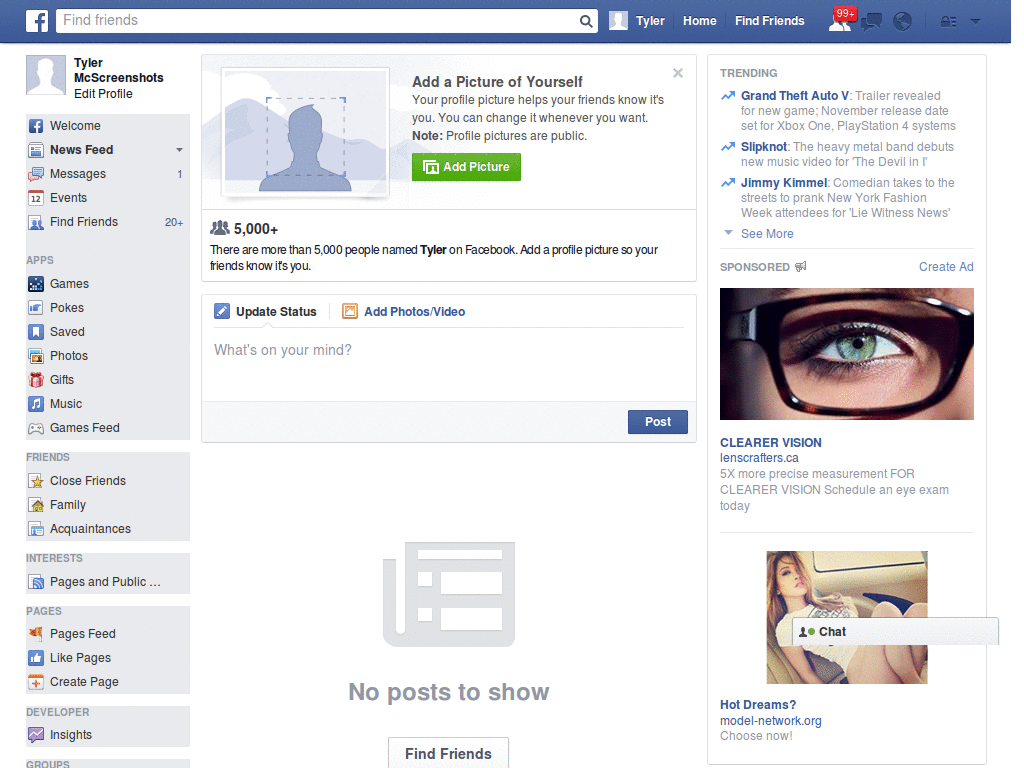Open the notifications globe icon
Screen dimensions: 1024x768
point(903,22)
